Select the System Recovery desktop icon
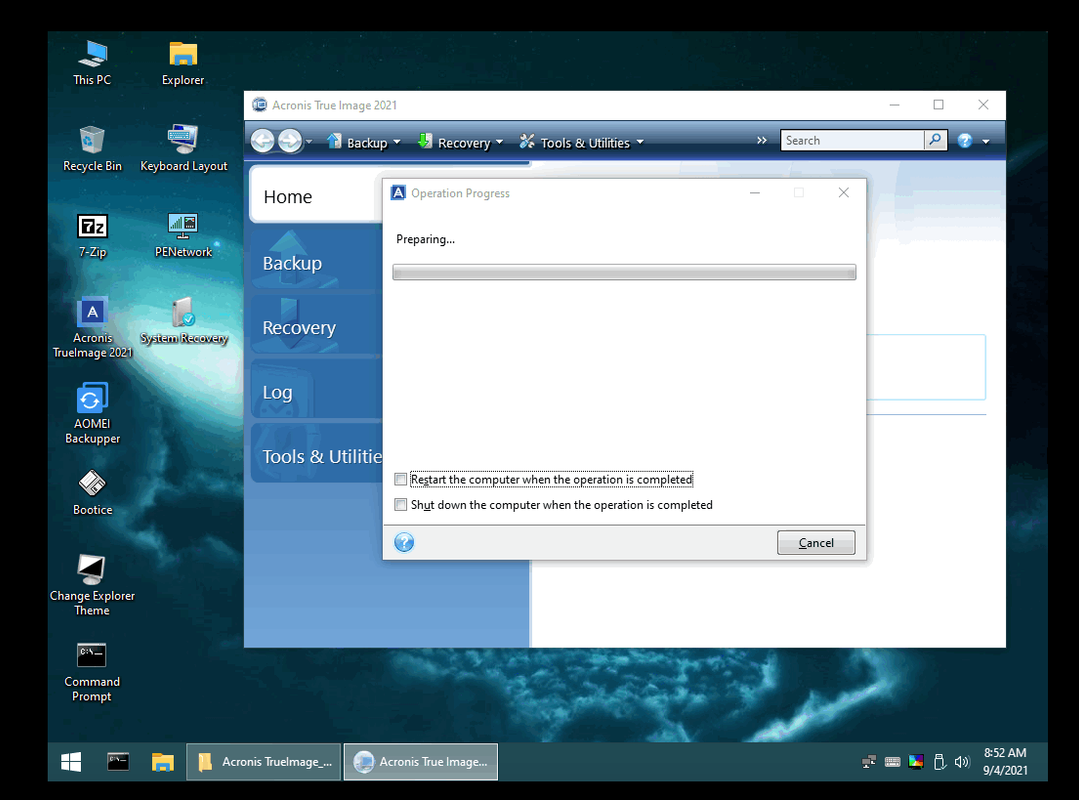Image resolution: width=1079 pixels, height=800 pixels. pyautogui.click(x=183, y=321)
